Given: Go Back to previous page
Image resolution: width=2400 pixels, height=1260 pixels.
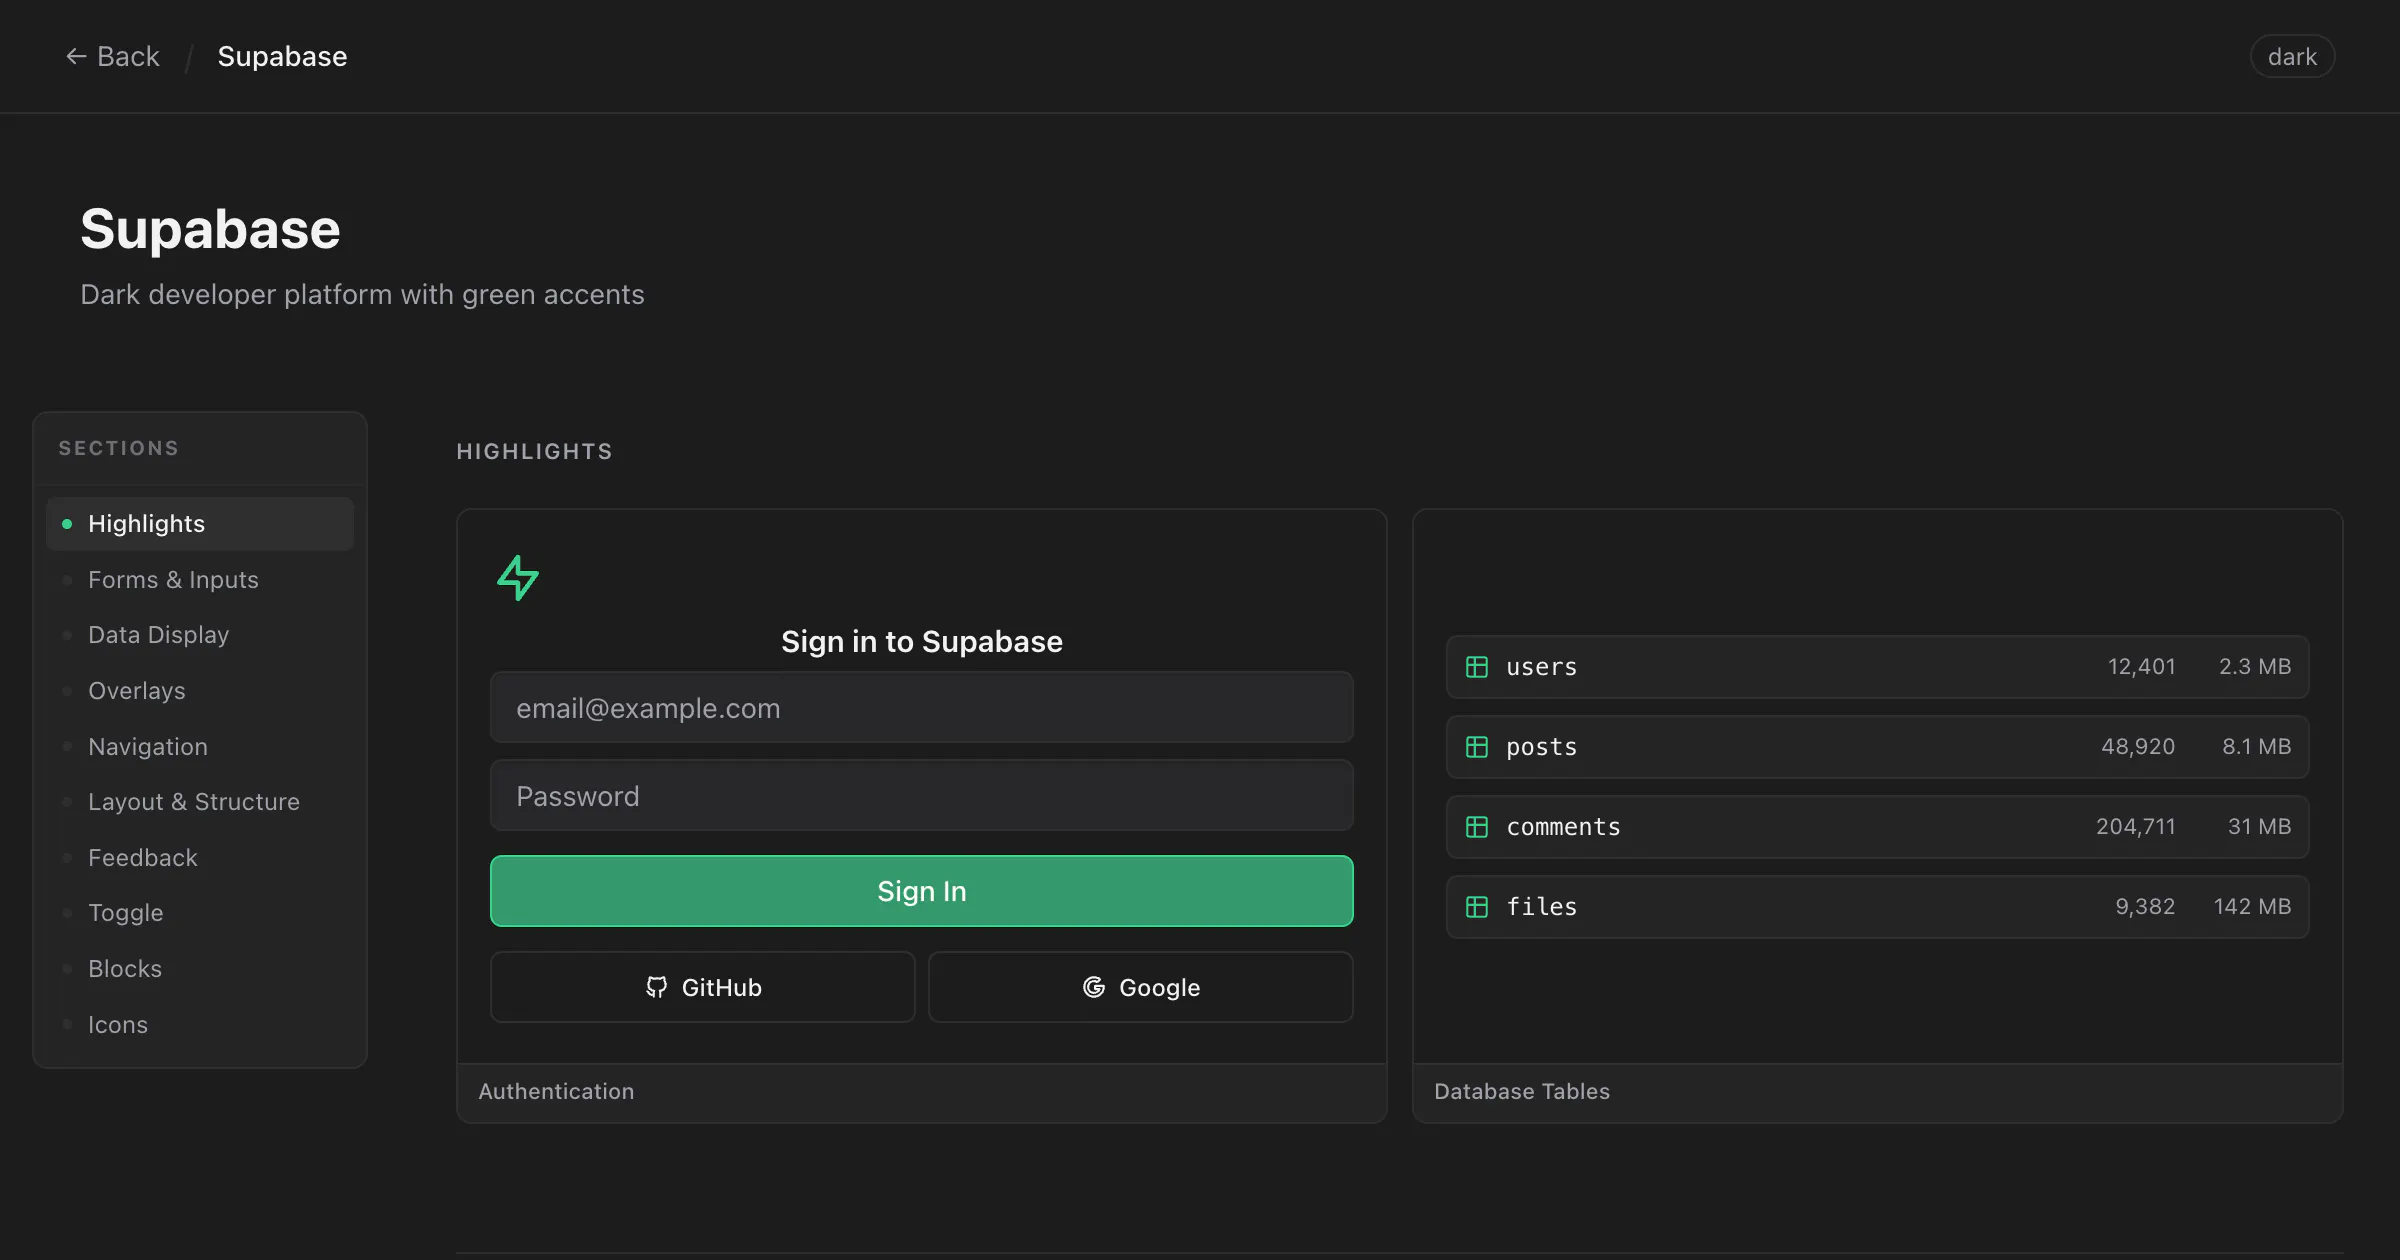Looking at the screenshot, I should (113, 57).
